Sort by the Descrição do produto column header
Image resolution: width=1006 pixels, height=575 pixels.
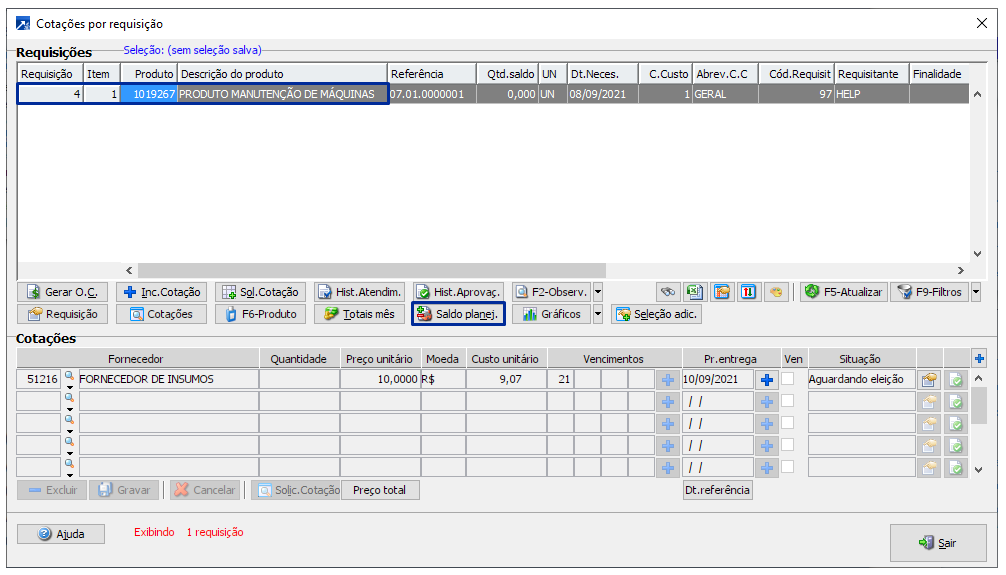click(x=283, y=74)
